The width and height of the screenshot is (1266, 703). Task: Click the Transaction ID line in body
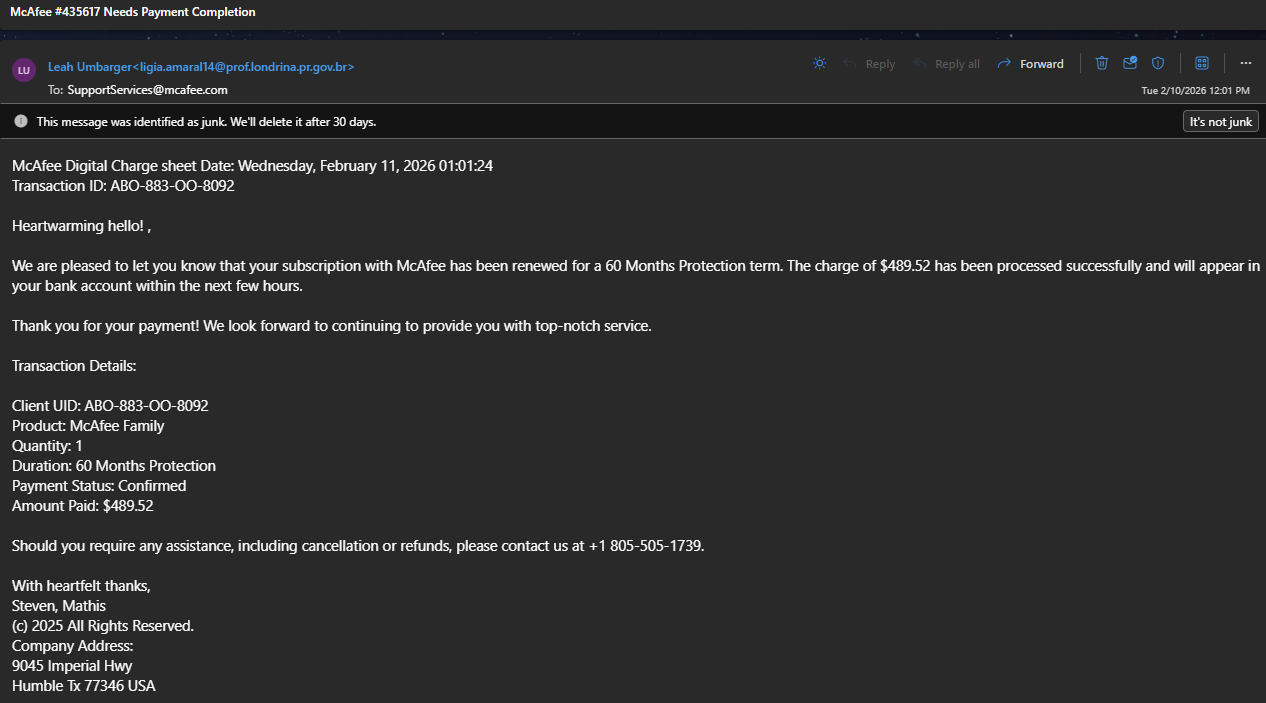pyautogui.click(x=123, y=186)
